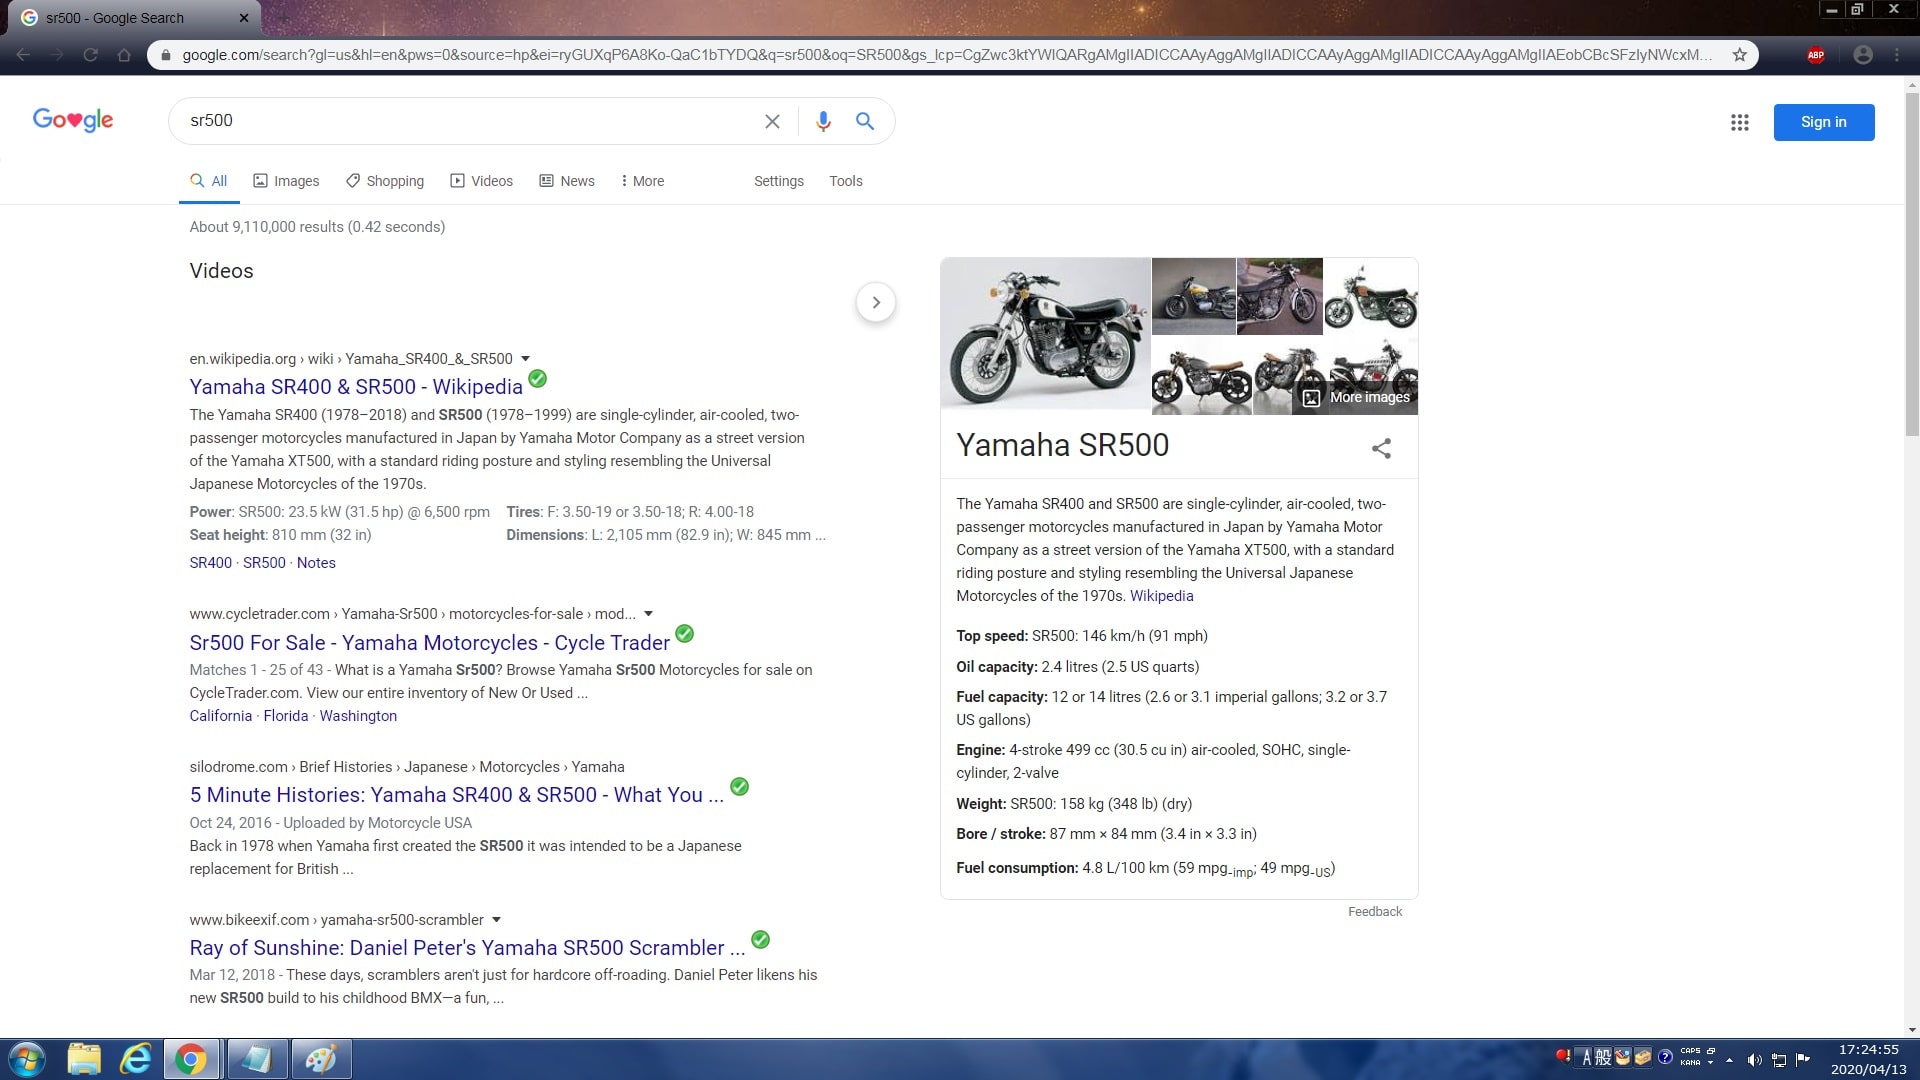
Task: Open the California sitelink
Action: [x=220, y=716]
